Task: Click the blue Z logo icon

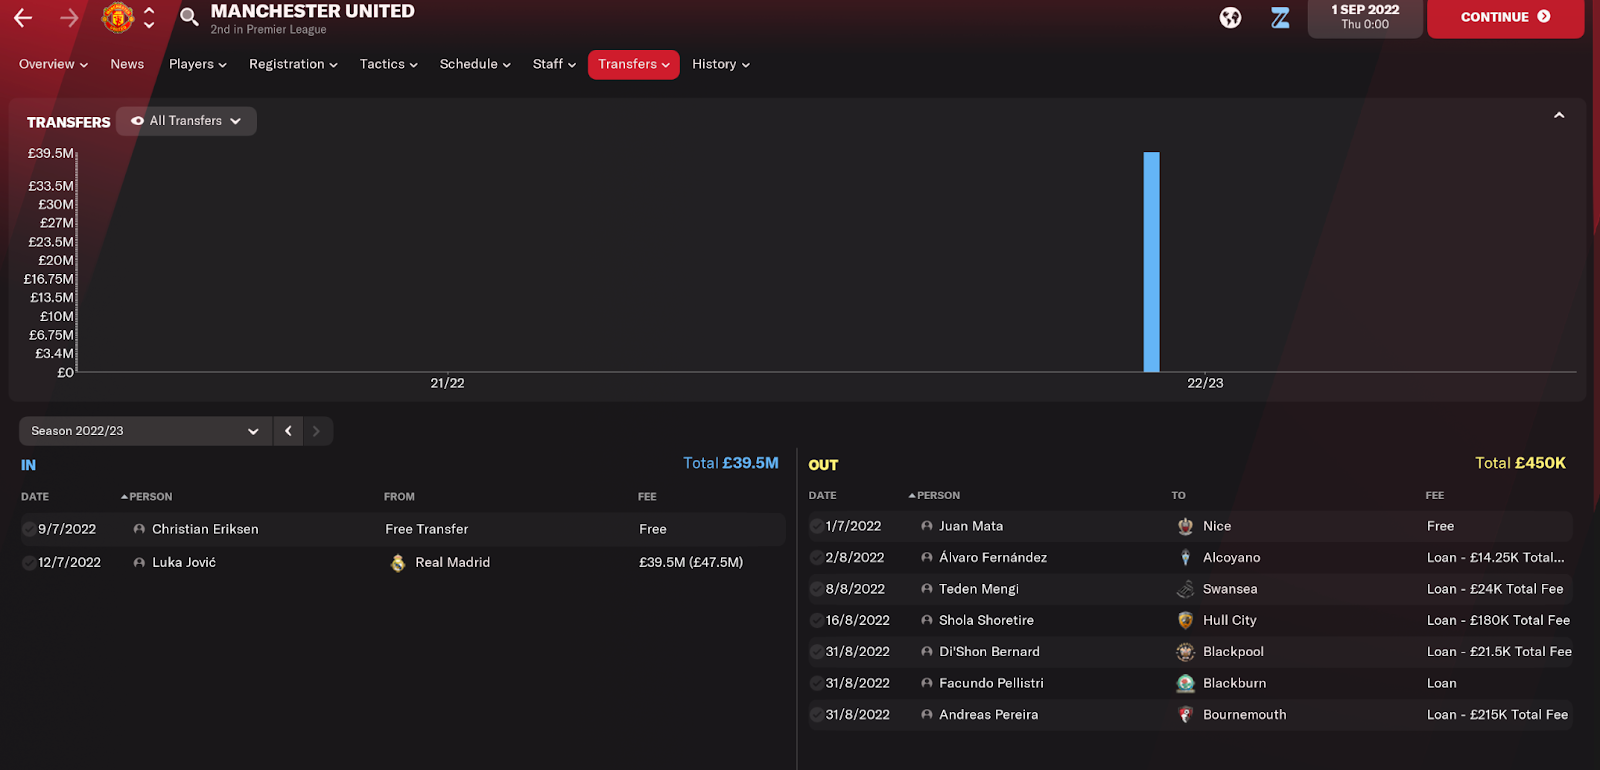Action: click(x=1280, y=17)
